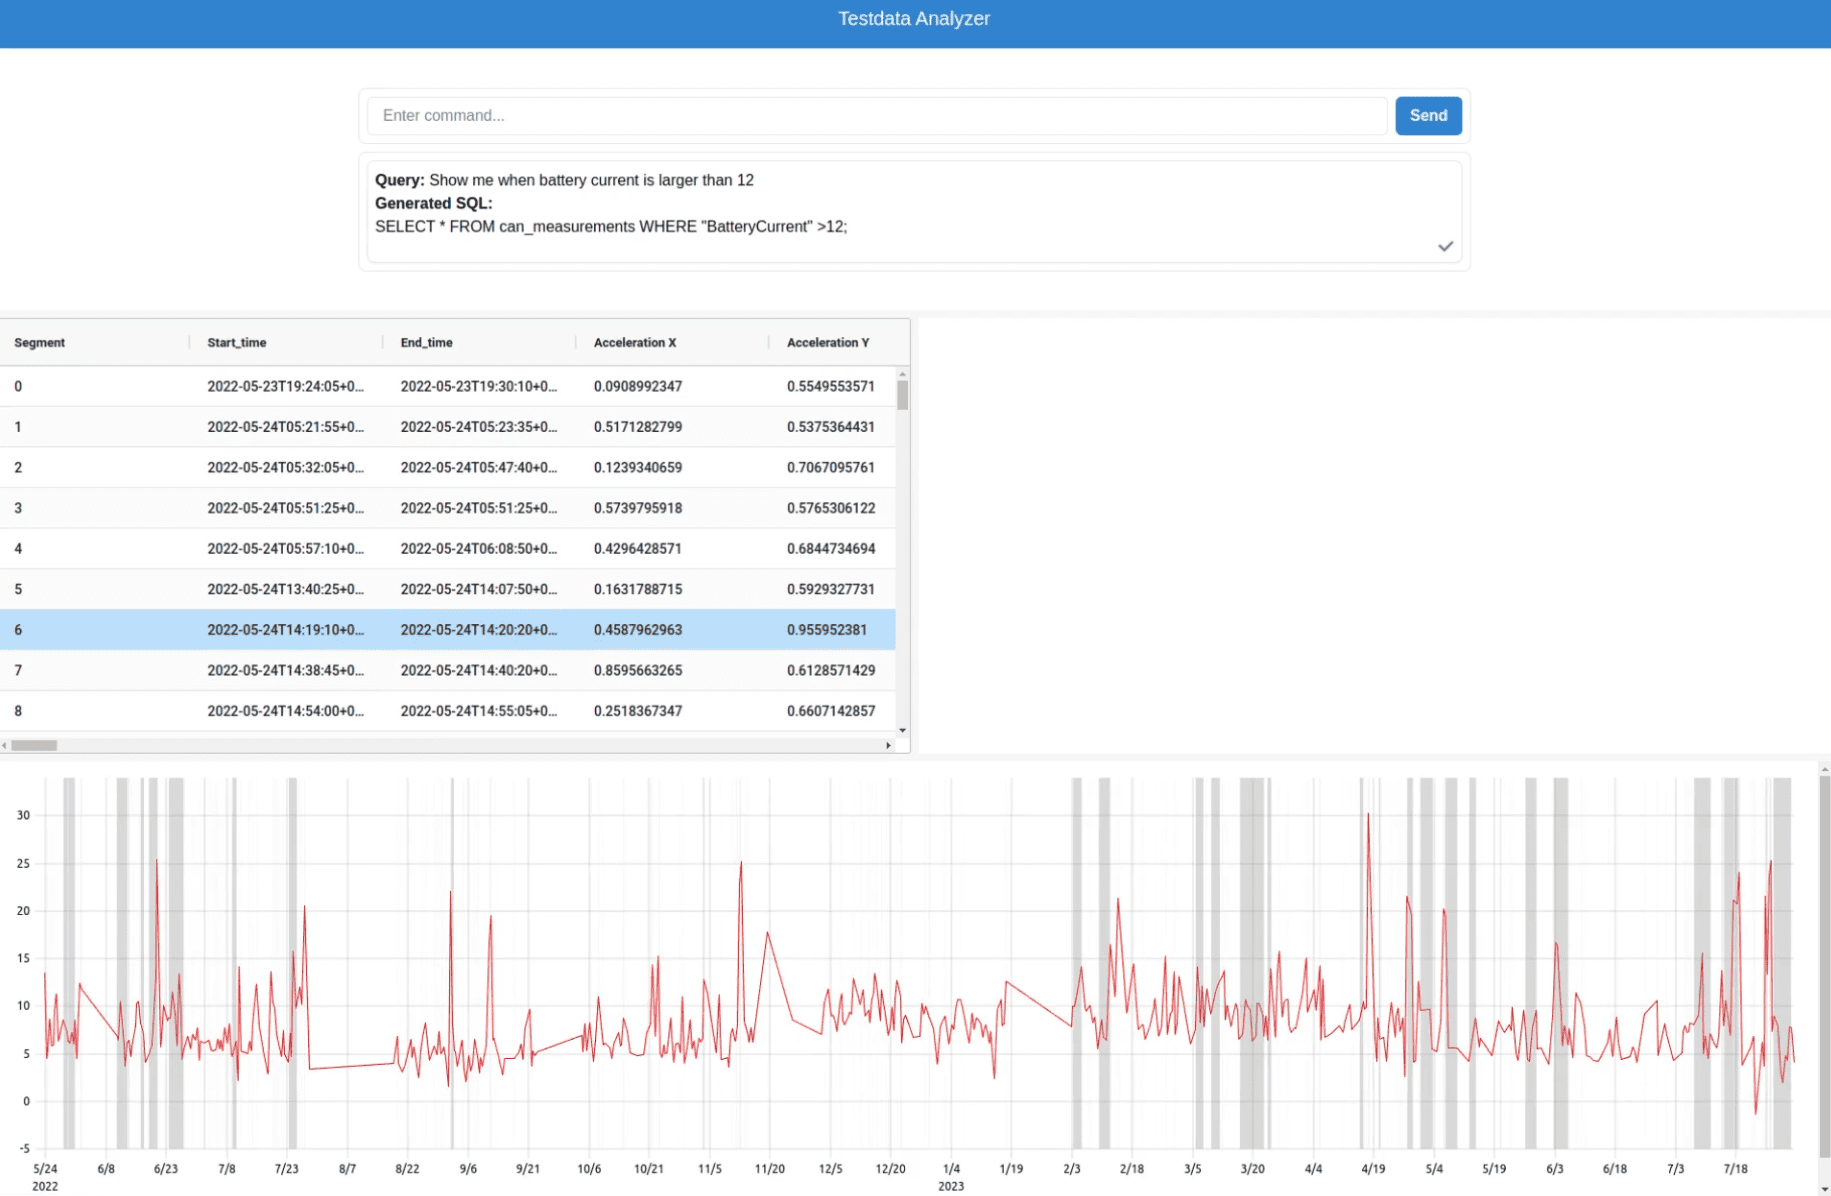The height and width of the screenshot is (1196, 1831).
Task: Select highlighted segment row 6
Action: point(448,630)
